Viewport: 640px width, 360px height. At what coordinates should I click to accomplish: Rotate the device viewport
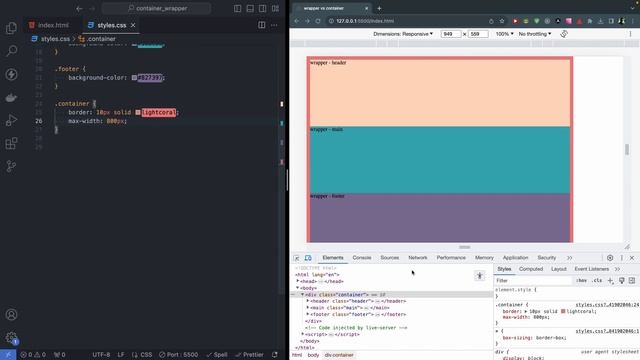point(564,34)
